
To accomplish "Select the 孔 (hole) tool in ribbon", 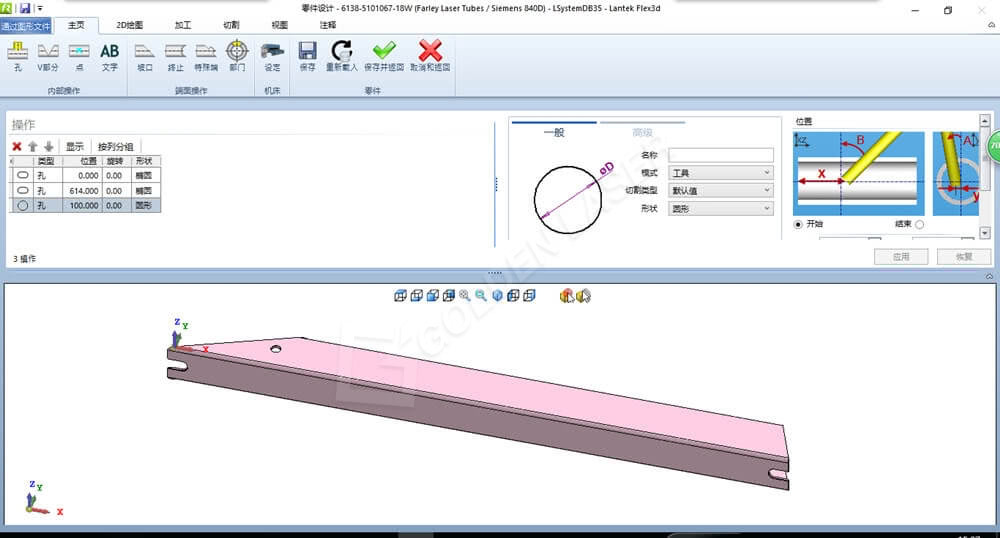I will click(18, 55).
